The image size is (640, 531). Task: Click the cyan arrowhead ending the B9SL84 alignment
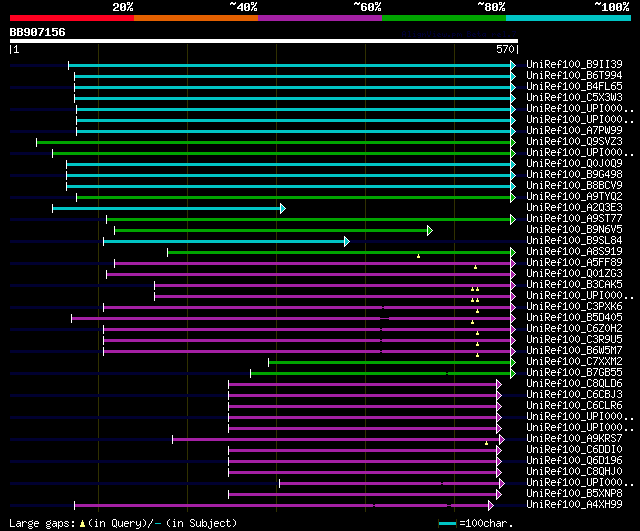347,242
